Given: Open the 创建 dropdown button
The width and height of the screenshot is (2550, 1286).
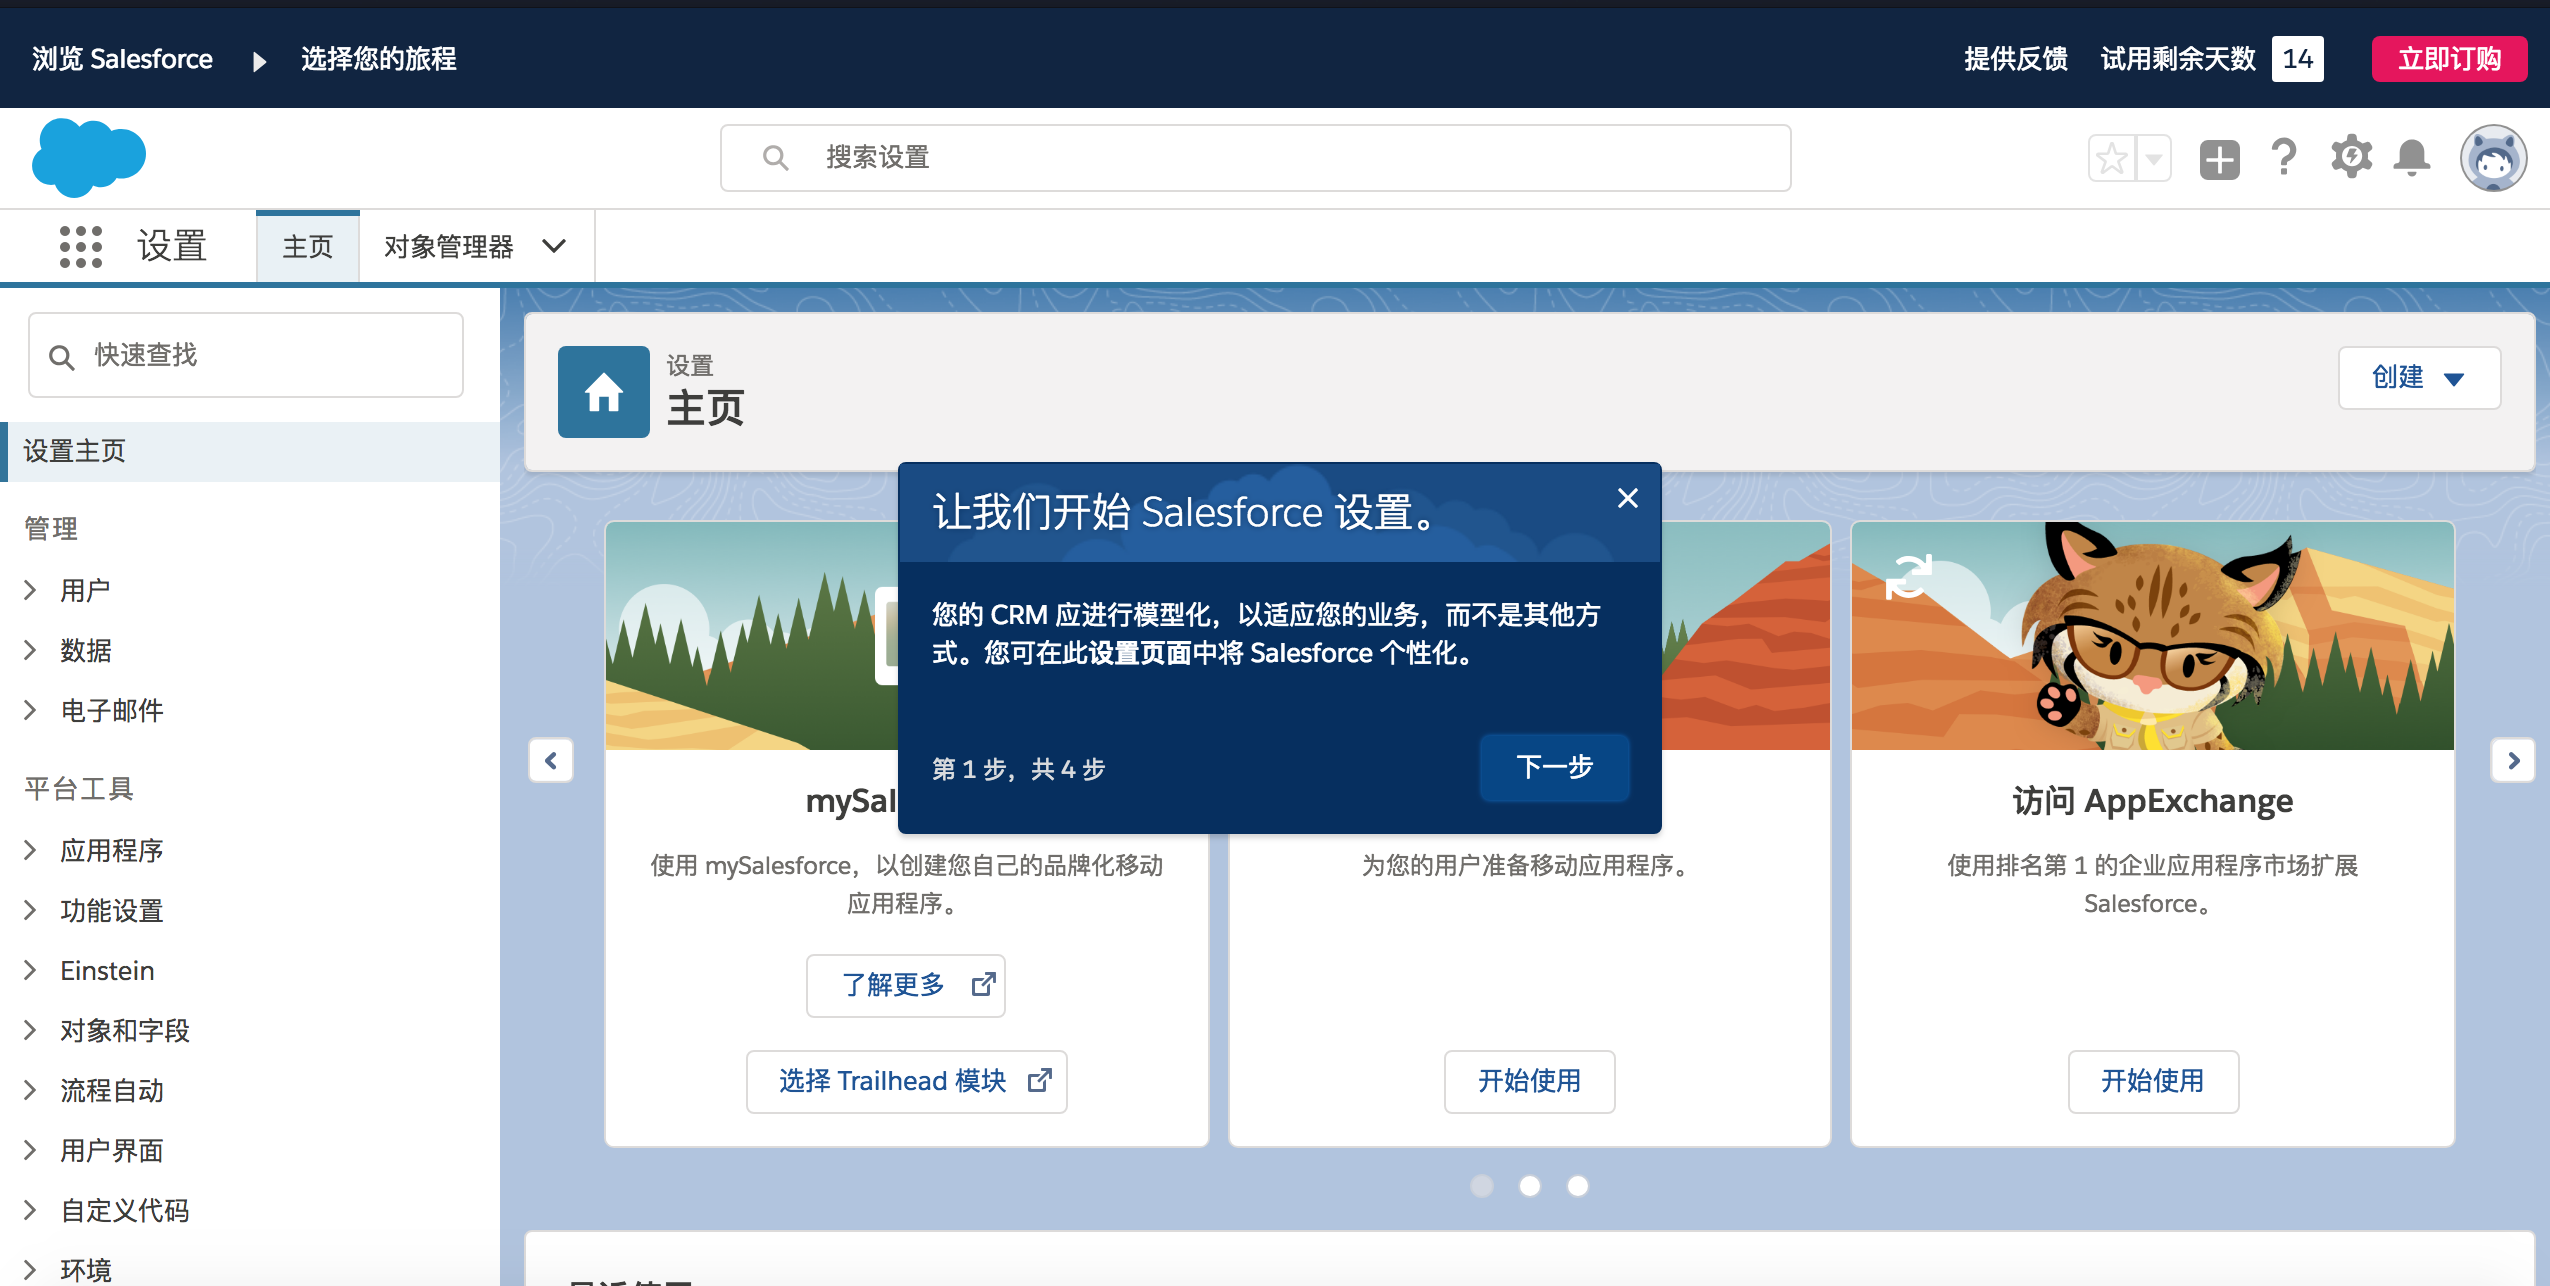Looking at the screenshot, I should [x=2419, y=378].
